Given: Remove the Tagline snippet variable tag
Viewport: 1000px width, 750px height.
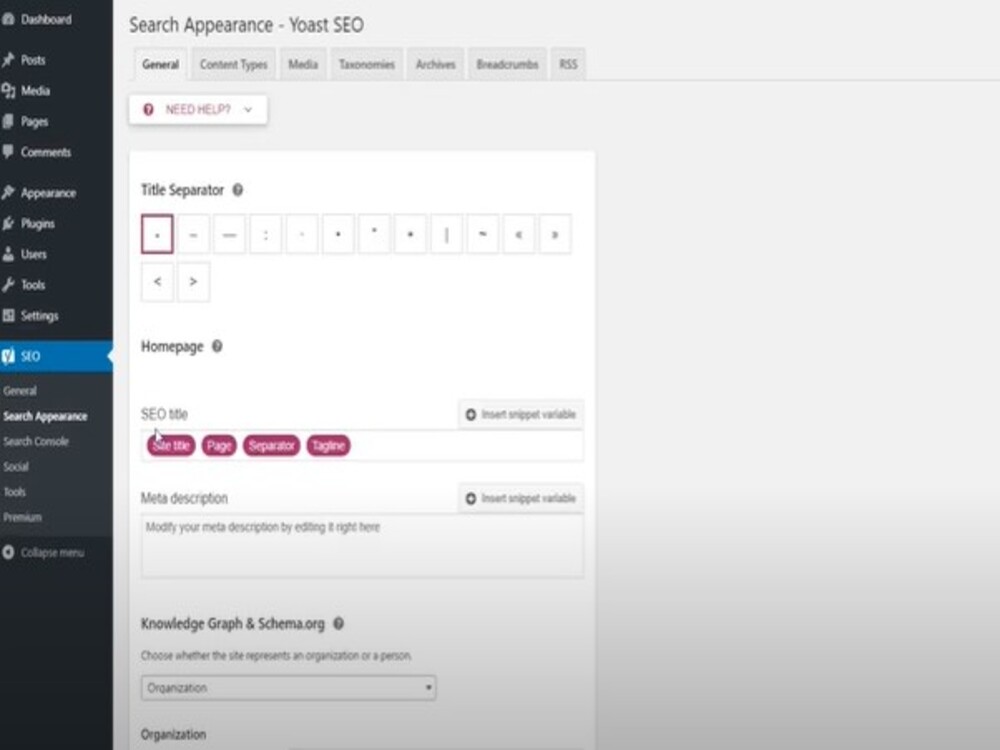Looking at the screenshot, I should click(329, 446).
